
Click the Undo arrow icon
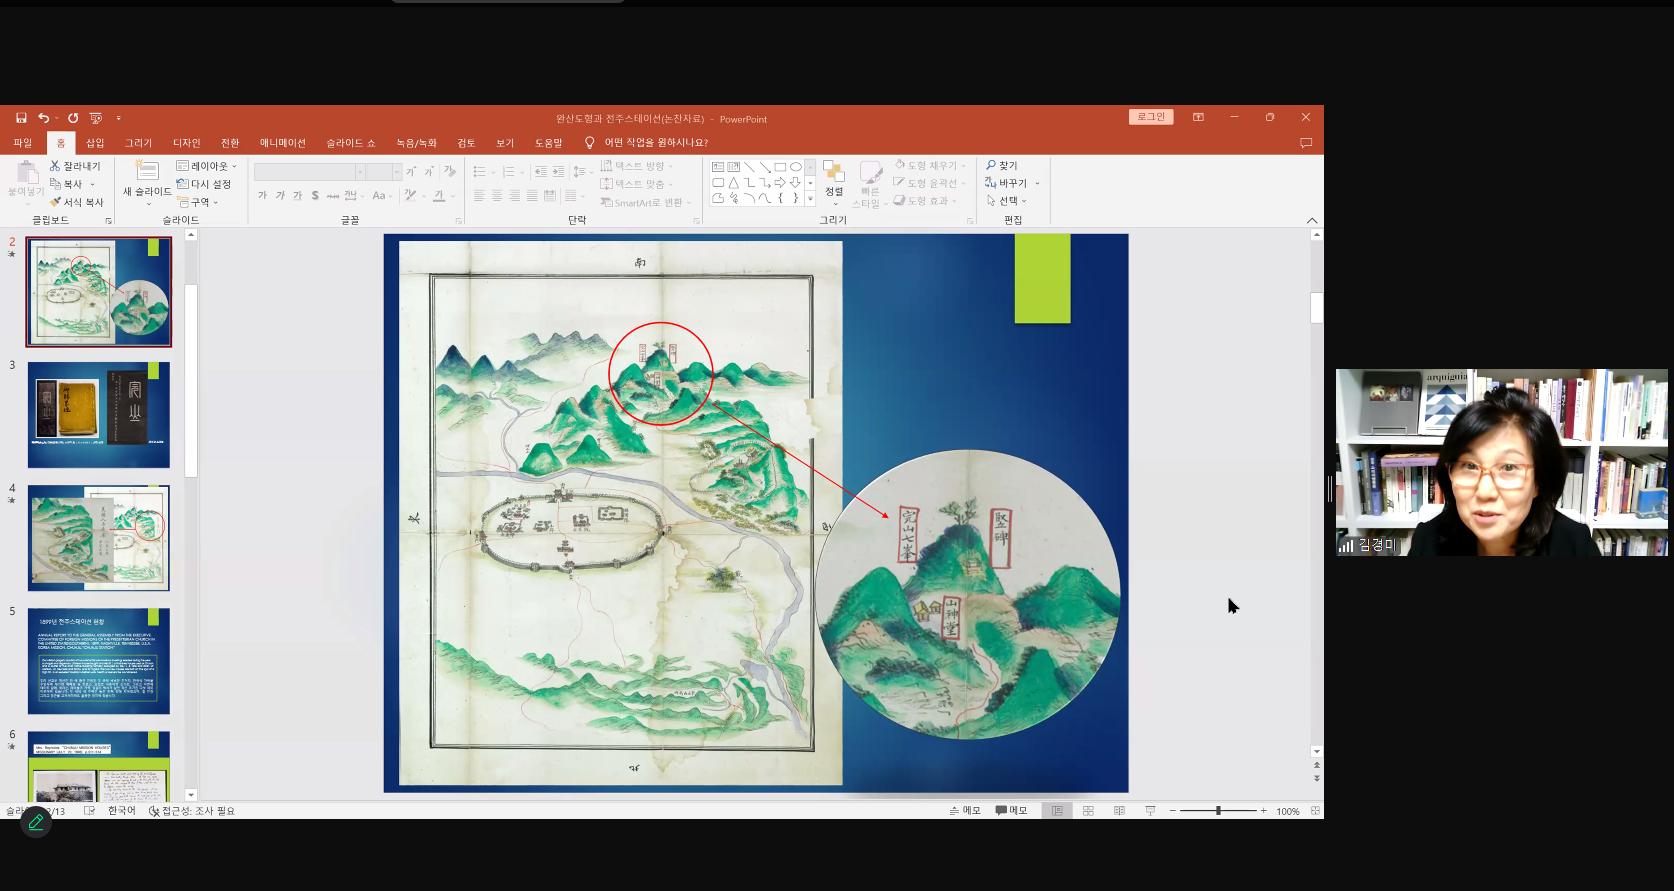43,118
